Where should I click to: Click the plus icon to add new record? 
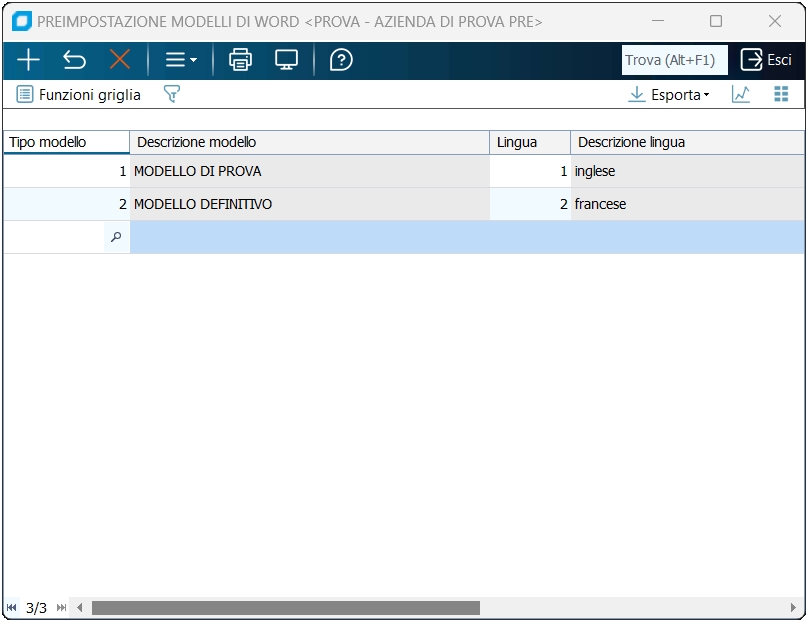(x=28, y=60)
